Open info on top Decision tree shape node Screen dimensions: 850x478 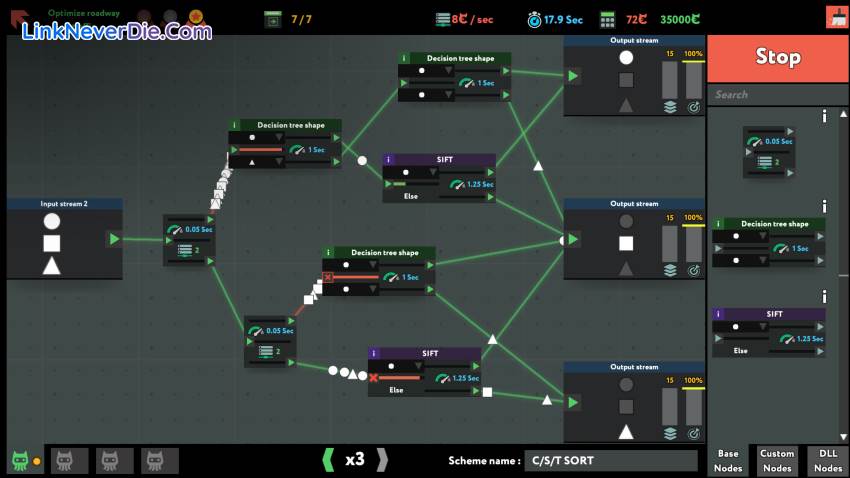[x=404, y=59]
